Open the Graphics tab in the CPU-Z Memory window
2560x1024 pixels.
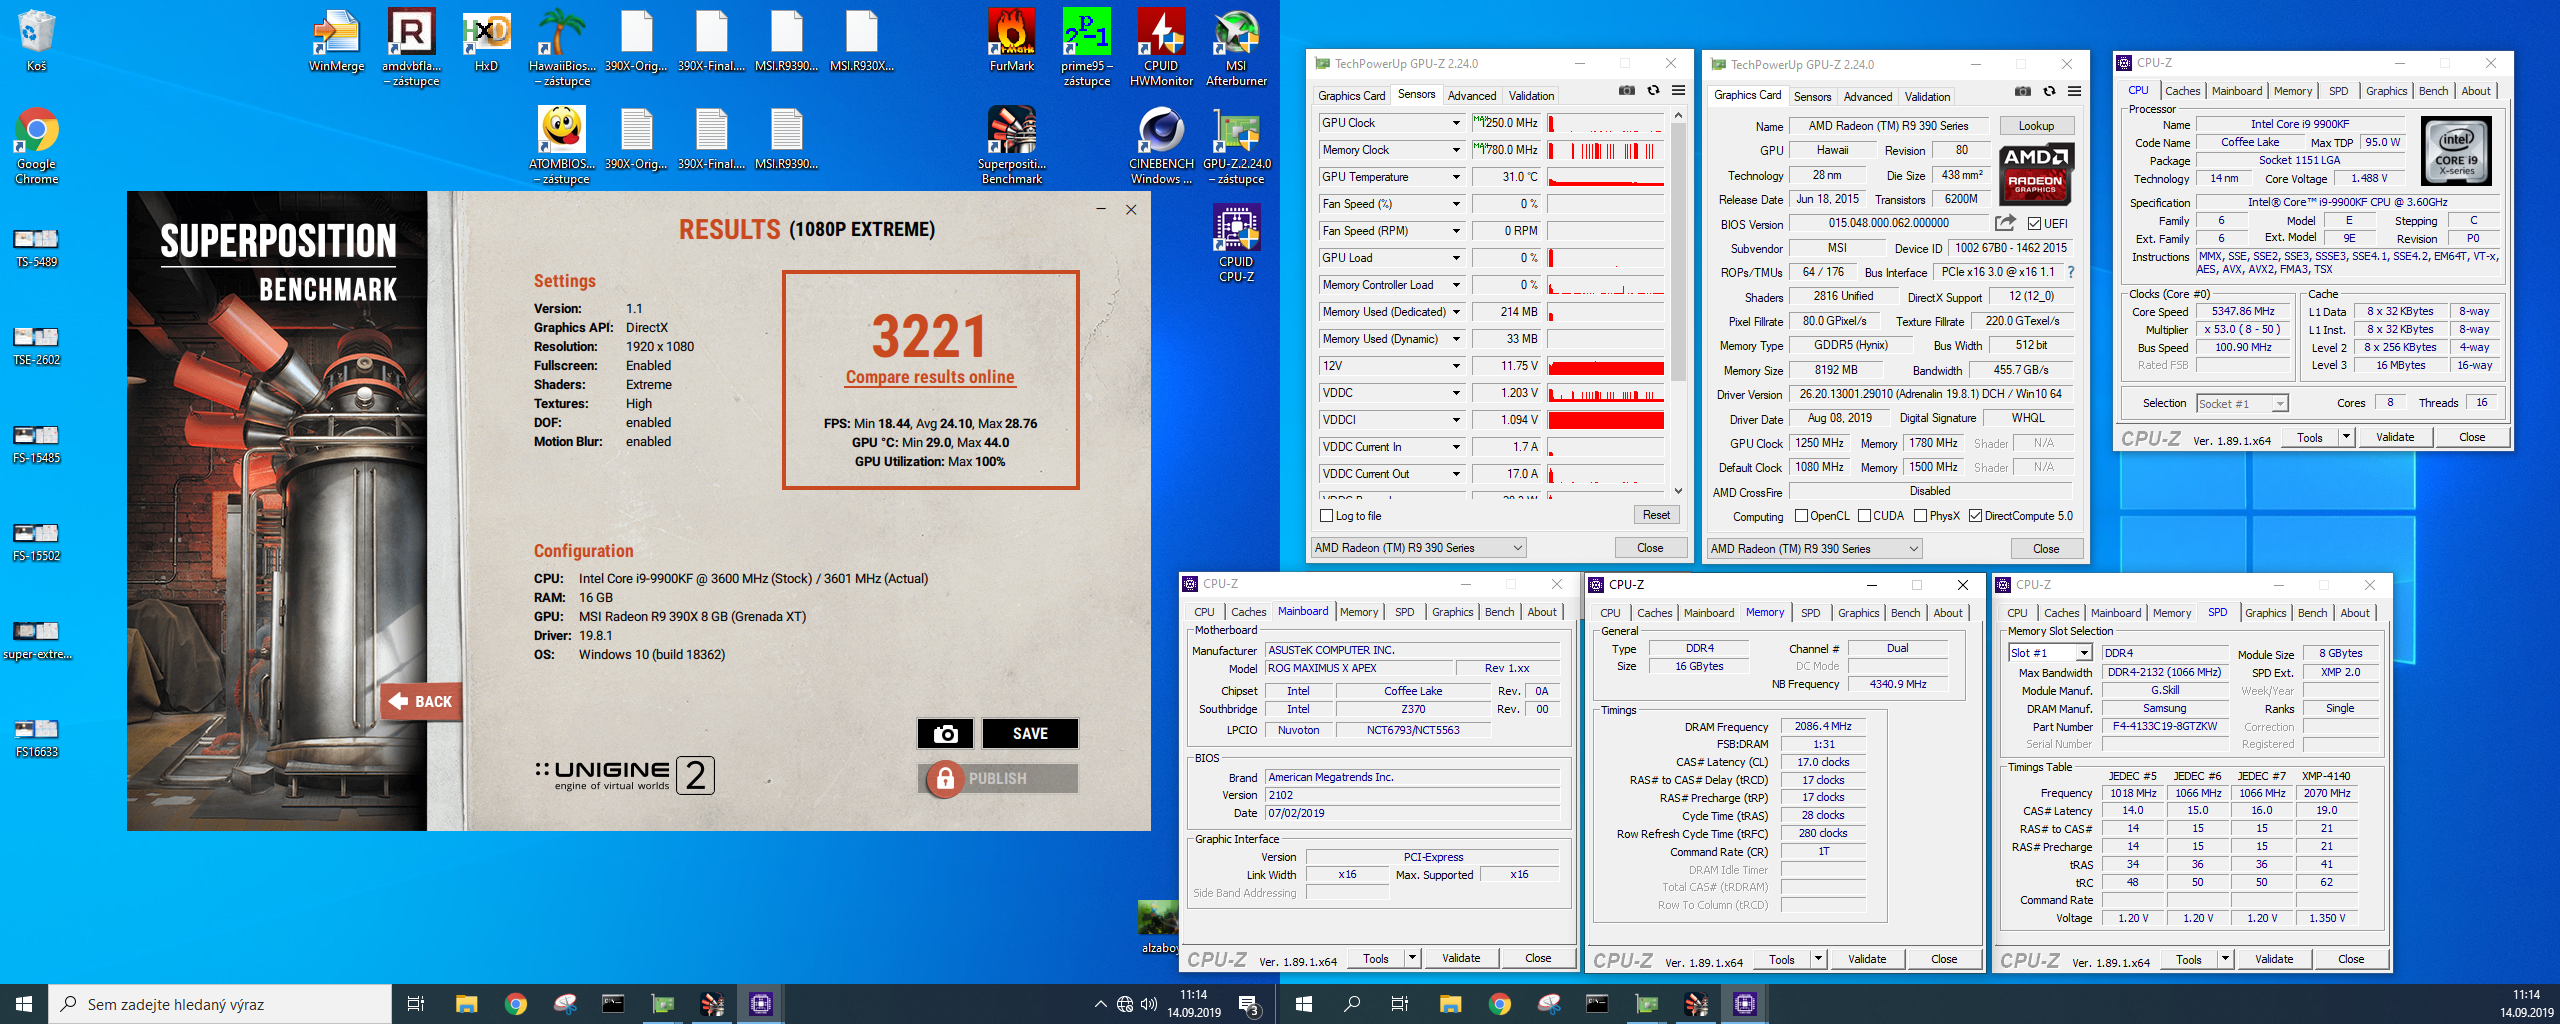(1858, 613)
